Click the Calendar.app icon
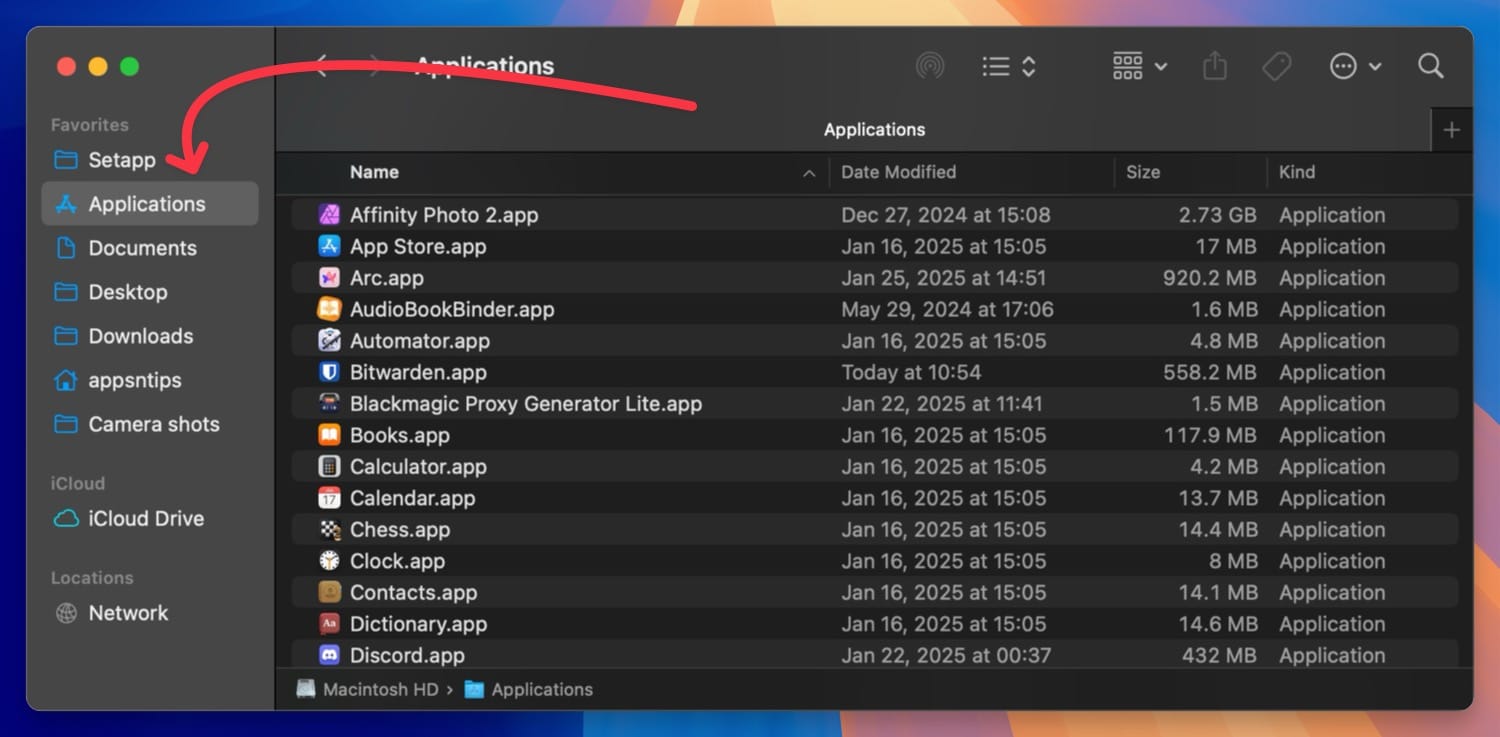The height and width of the screenshot is (737, 1500). [x=329, y=498]
